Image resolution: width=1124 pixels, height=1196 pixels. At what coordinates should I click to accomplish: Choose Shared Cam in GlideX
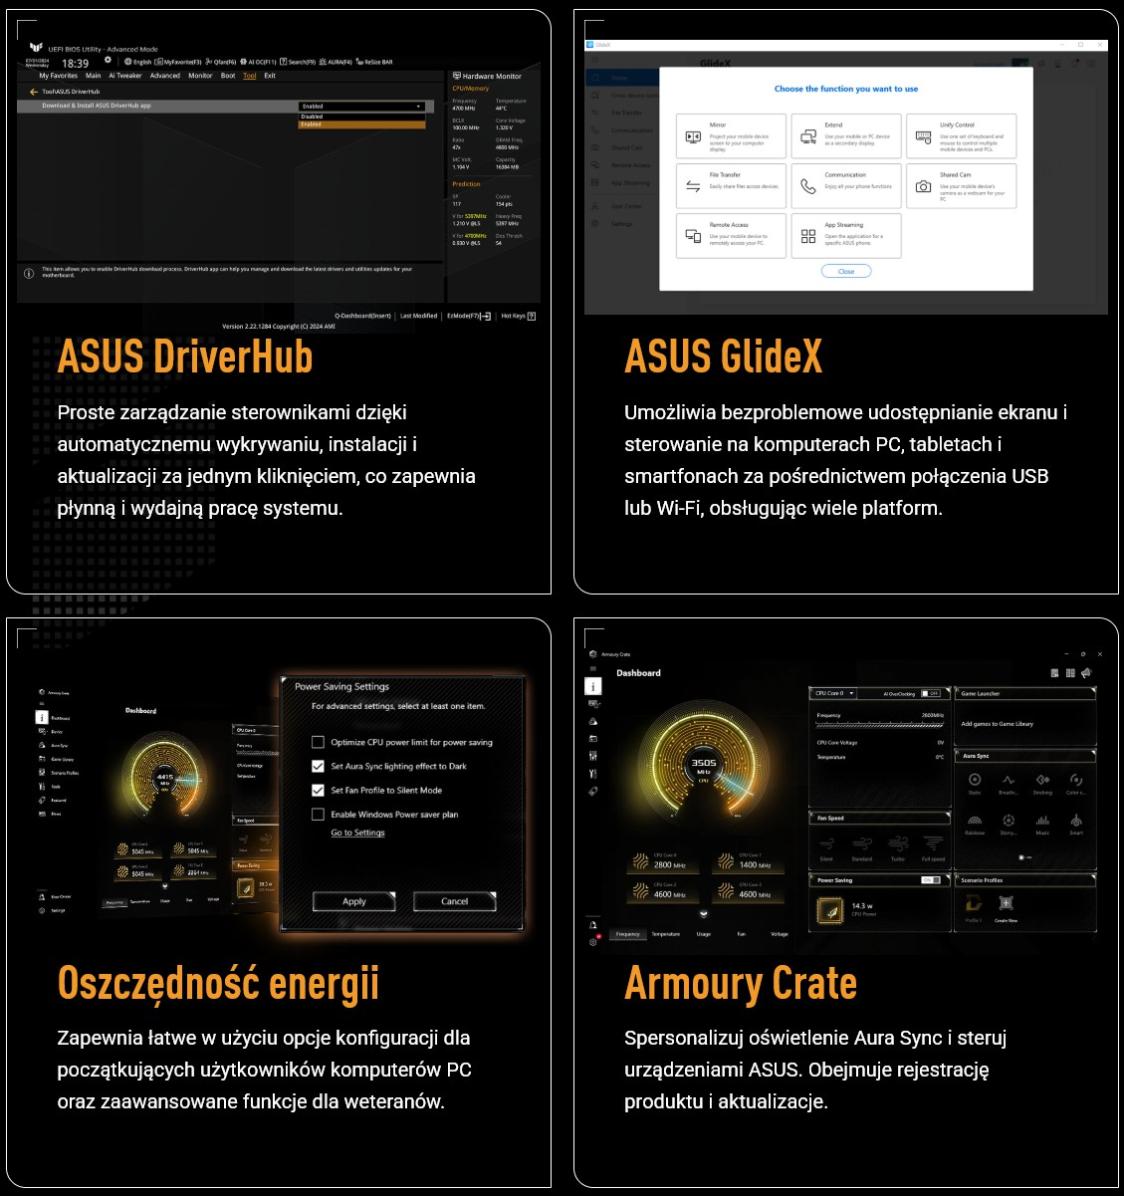(961, 185)
